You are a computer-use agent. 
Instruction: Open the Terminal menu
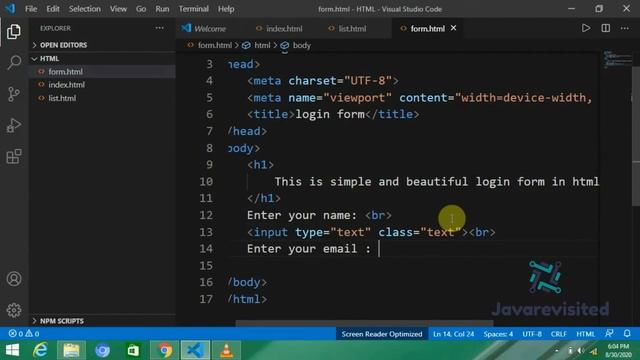(193, 9)
